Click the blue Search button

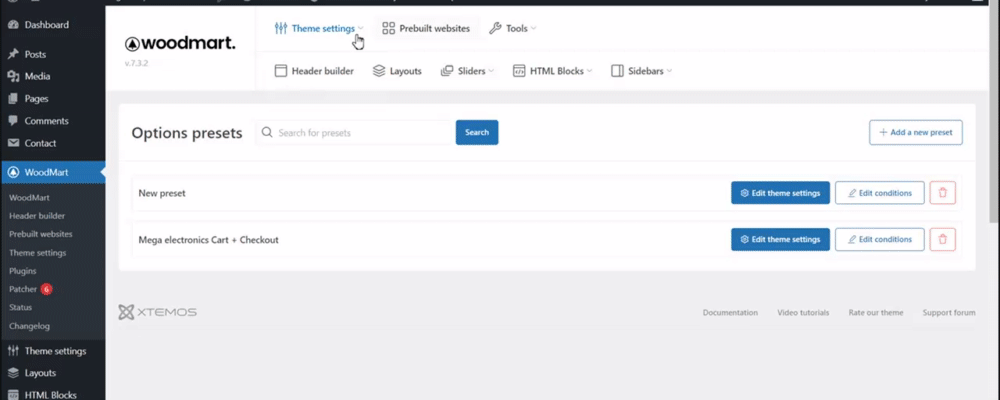[x=477, y=133]
